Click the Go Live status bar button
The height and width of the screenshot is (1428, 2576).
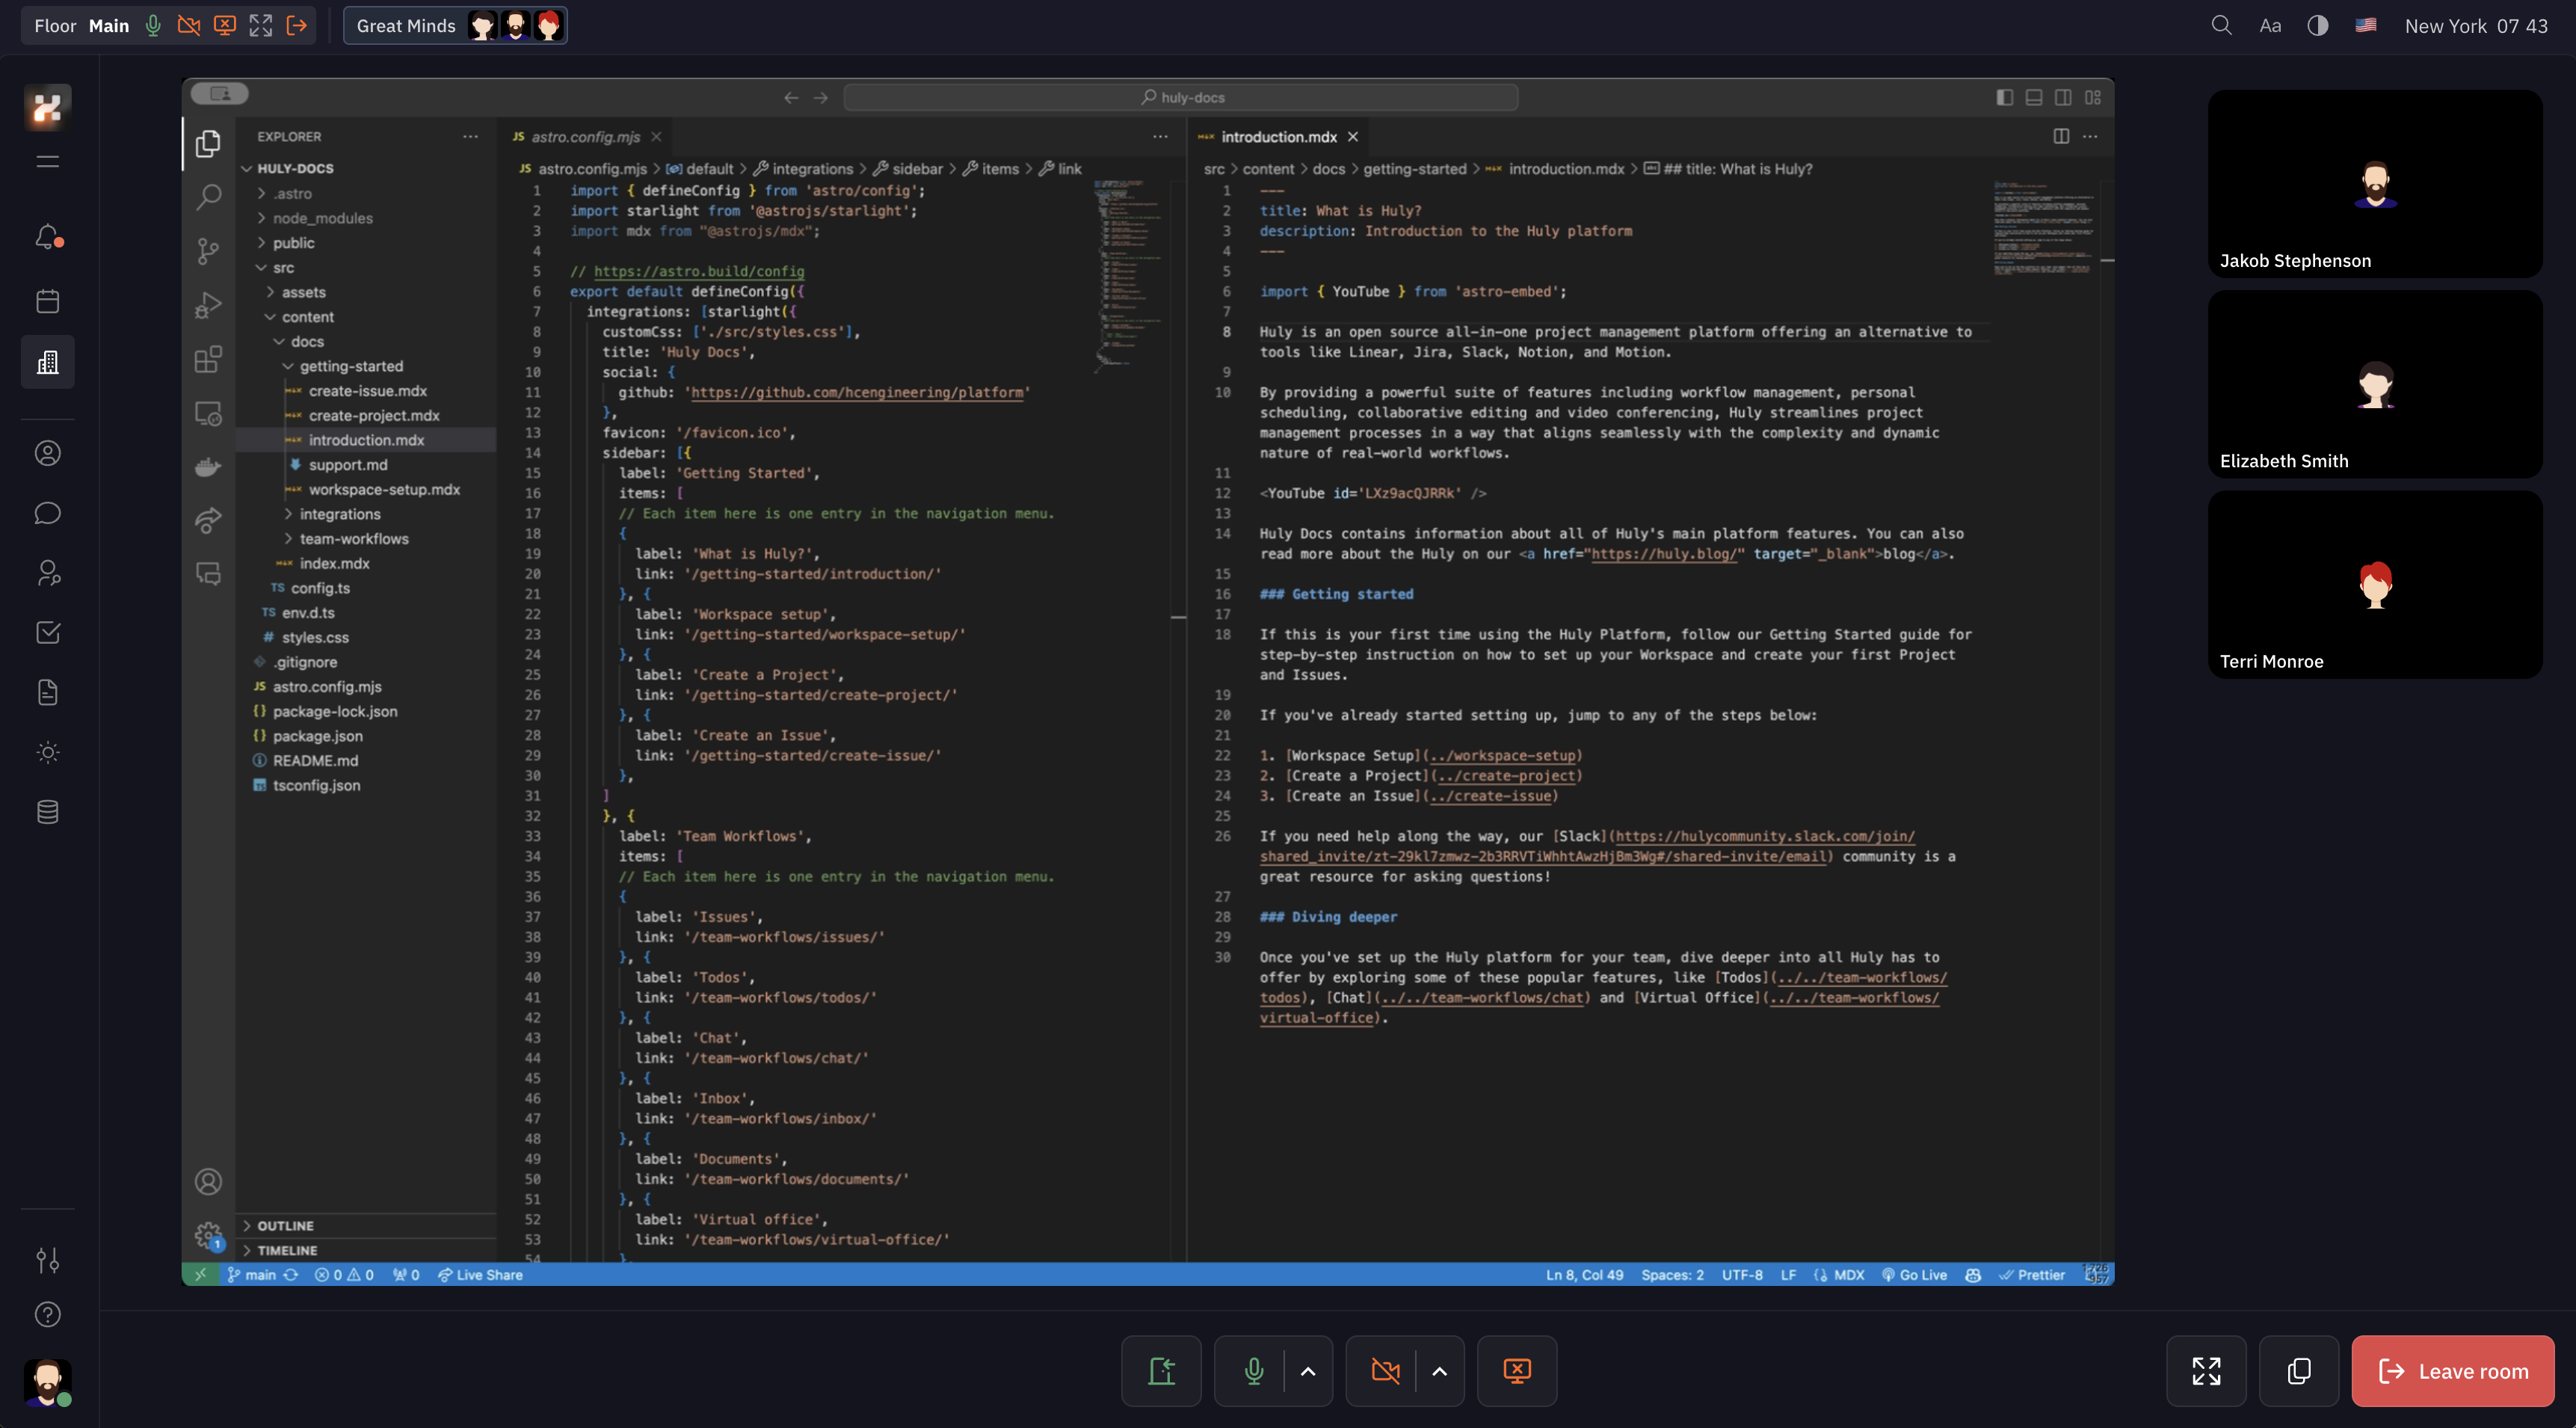1917,1273
